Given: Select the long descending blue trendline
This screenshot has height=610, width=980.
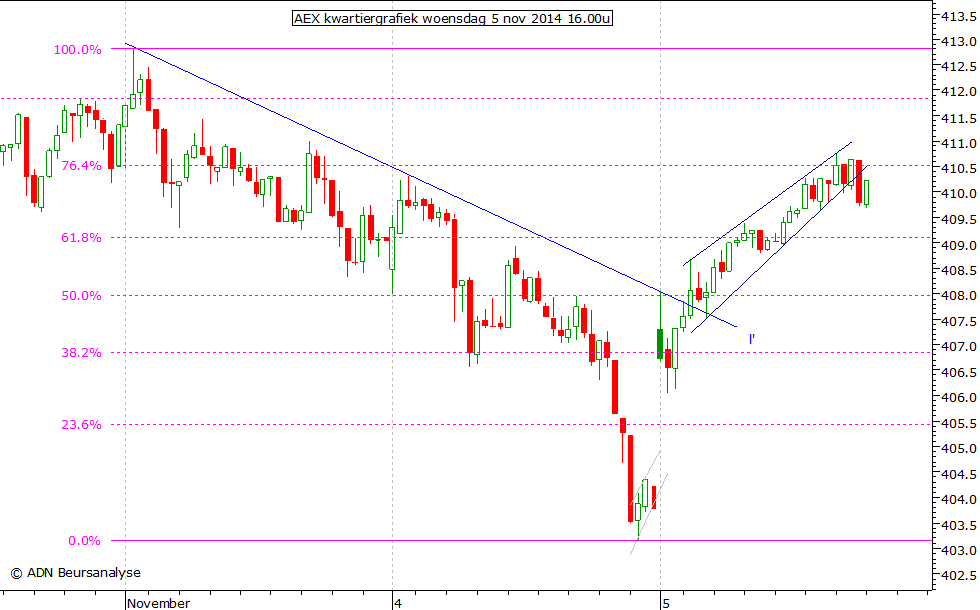Looking at the screenshot, I should click(431, 186).
